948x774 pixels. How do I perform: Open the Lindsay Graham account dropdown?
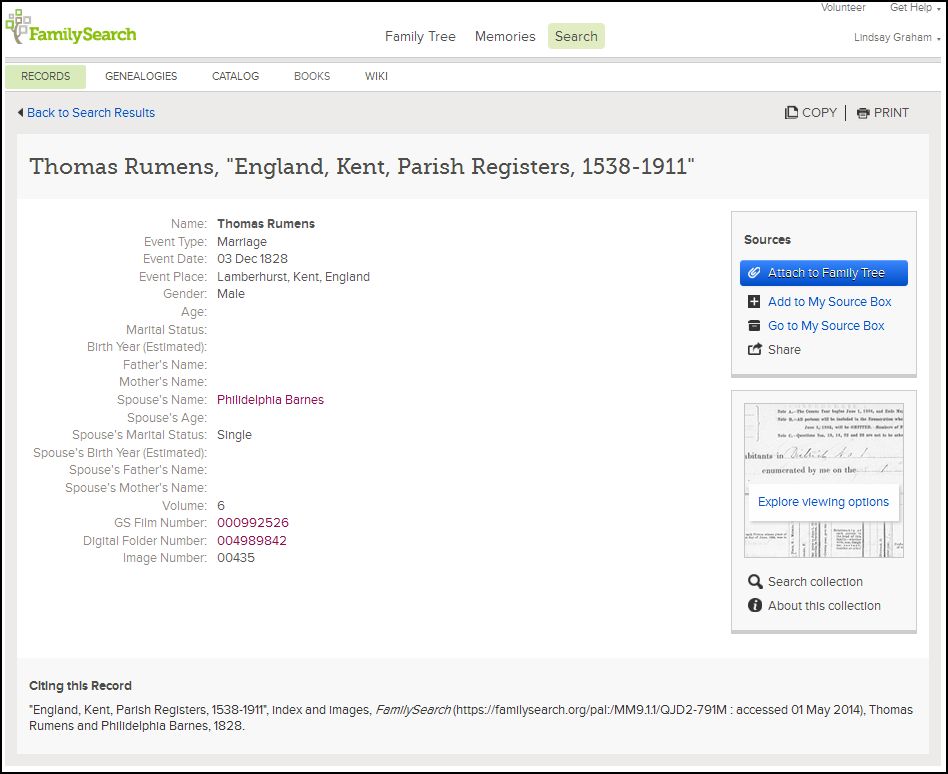pos(897,37)
